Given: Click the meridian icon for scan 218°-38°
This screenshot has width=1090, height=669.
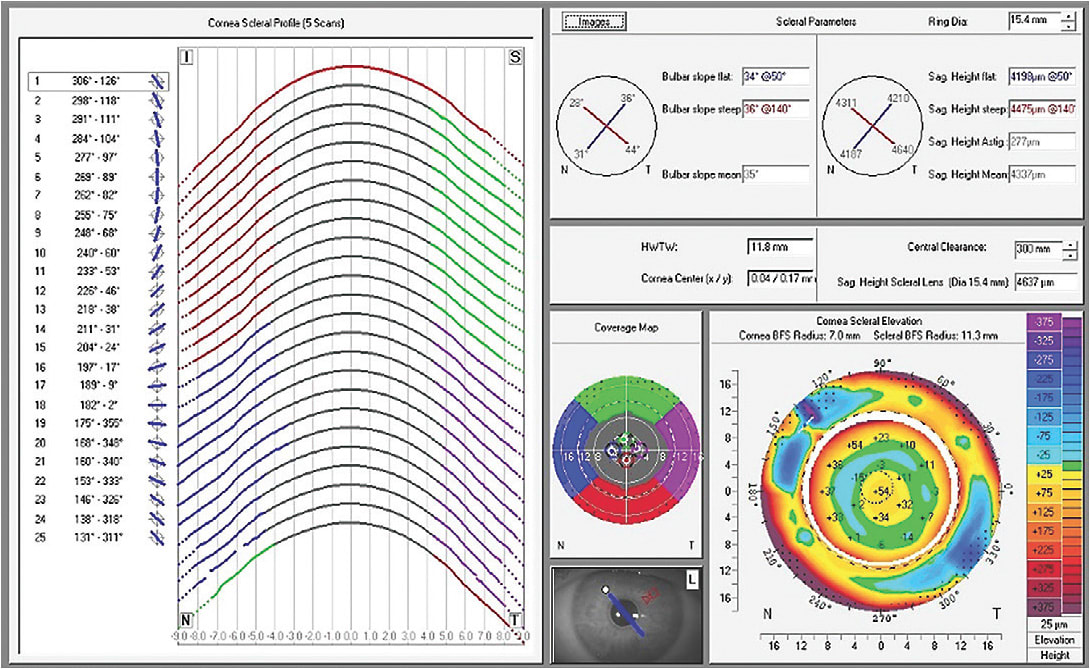Looking at the screenshot, I should tap(158, 309).
